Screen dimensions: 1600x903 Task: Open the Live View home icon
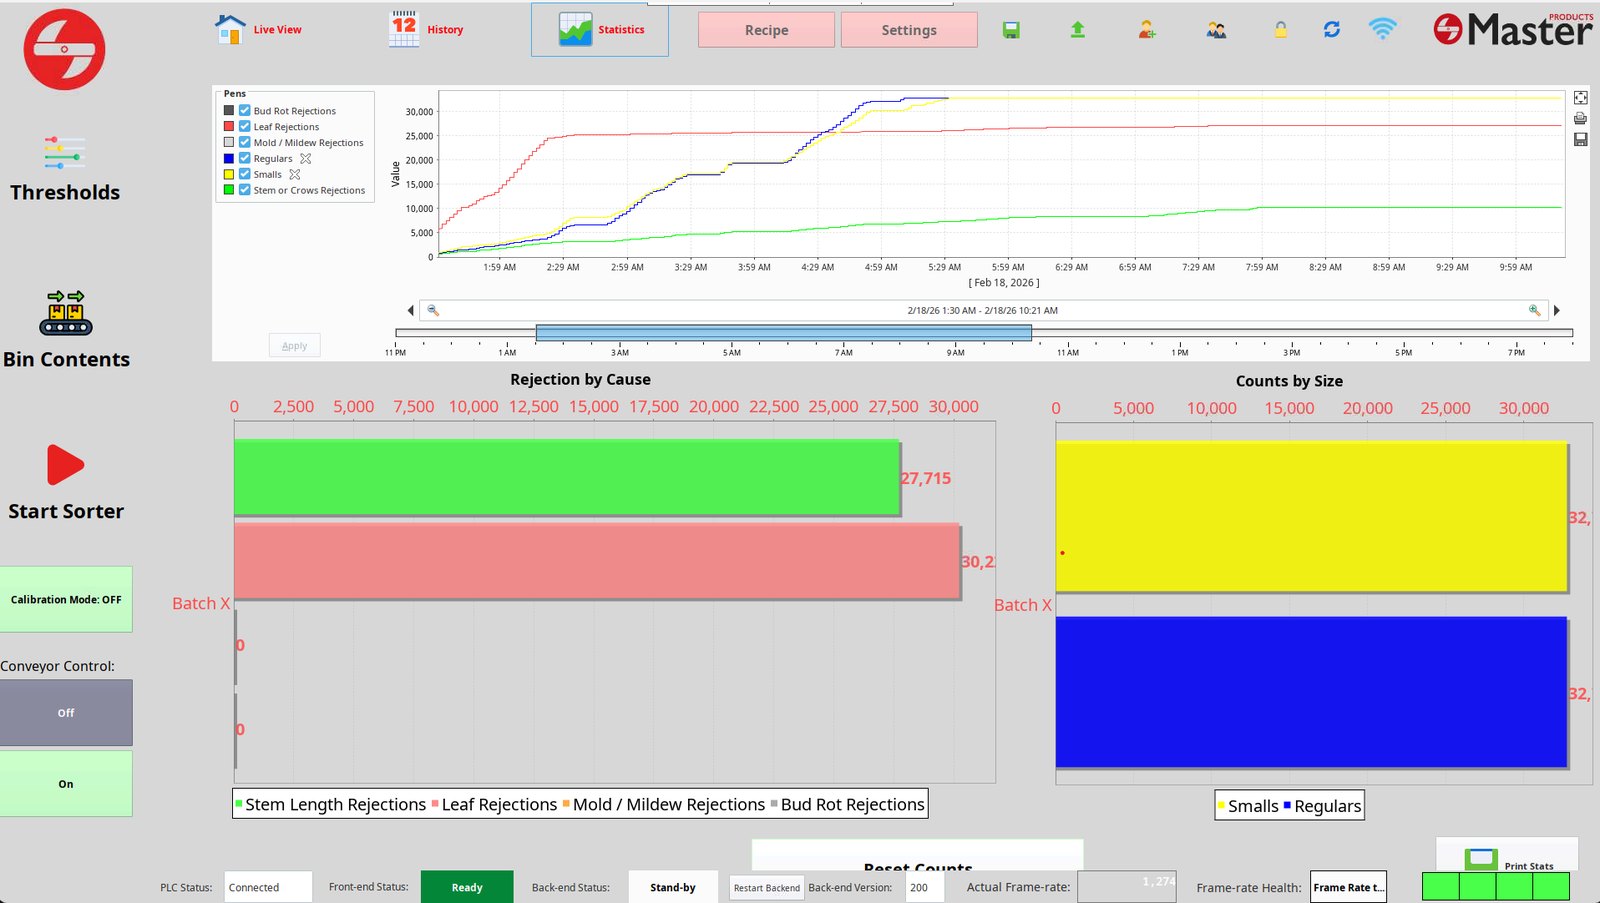(230, 29)
